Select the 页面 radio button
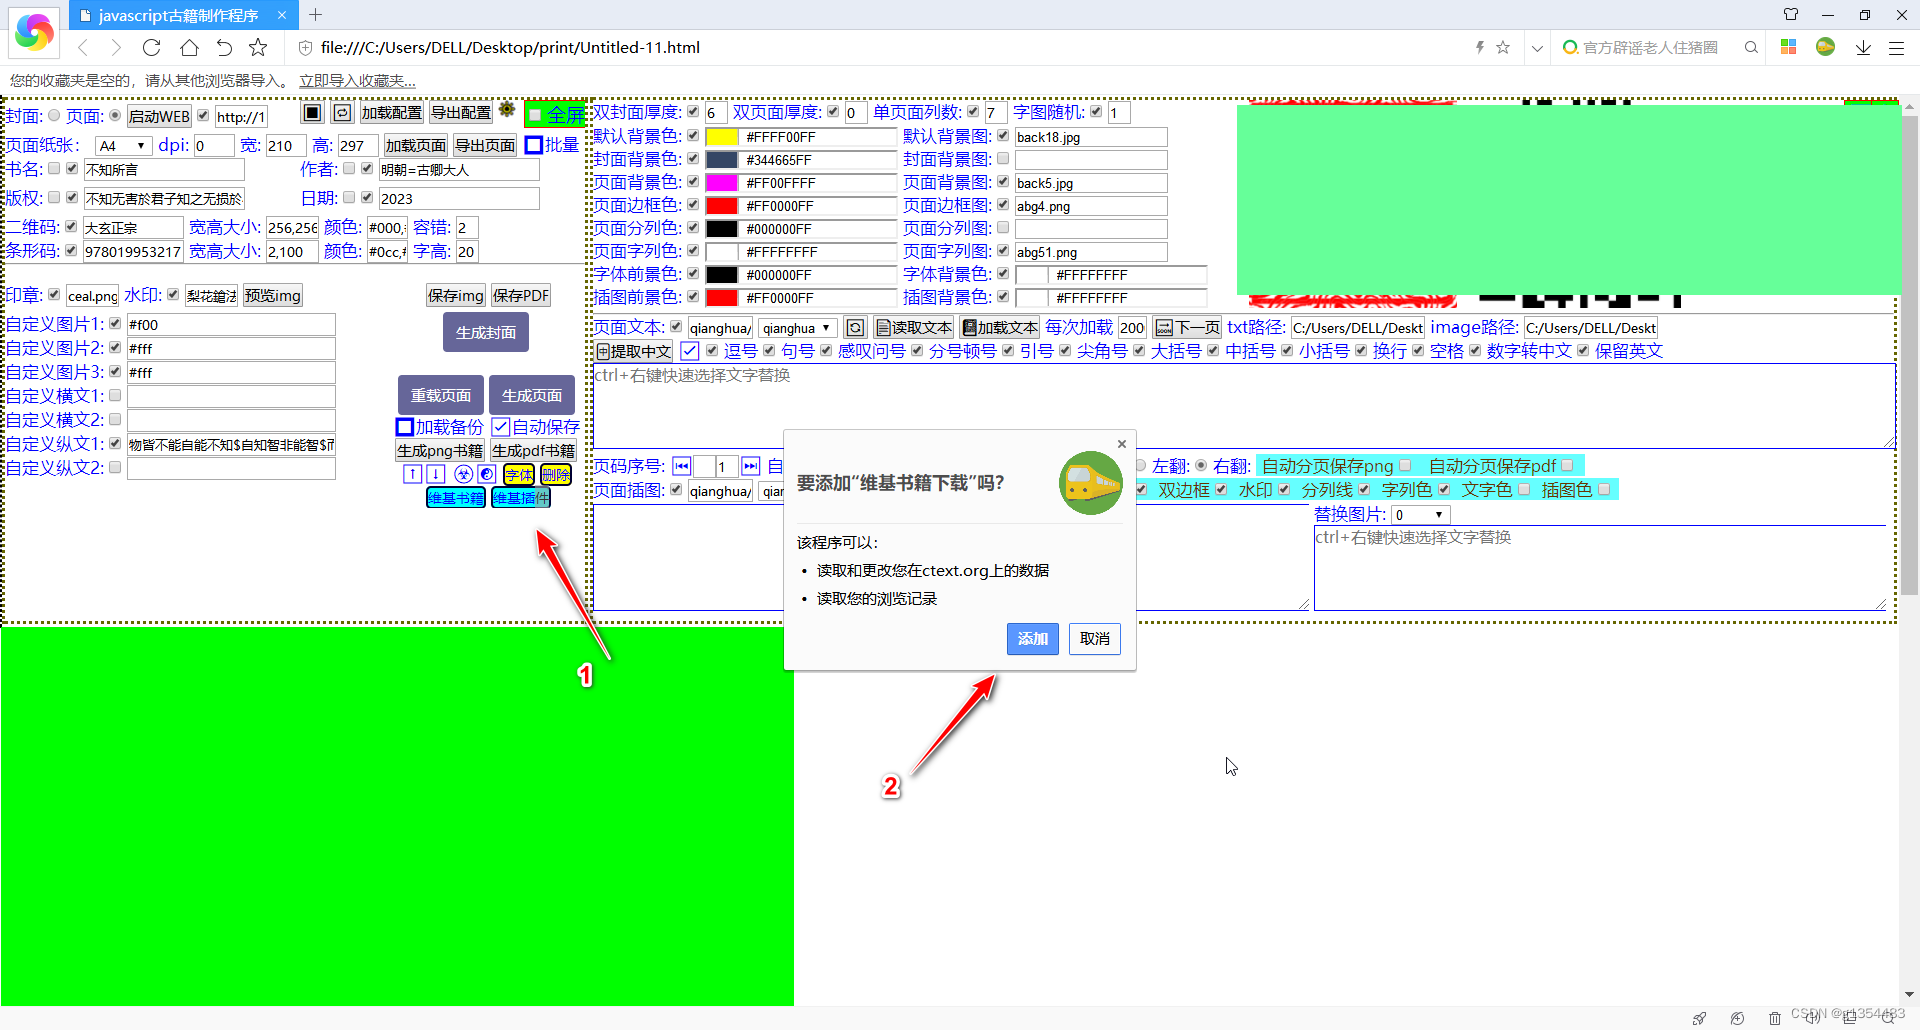This screenshot has width=1920, height=1030. click(115, 116)
